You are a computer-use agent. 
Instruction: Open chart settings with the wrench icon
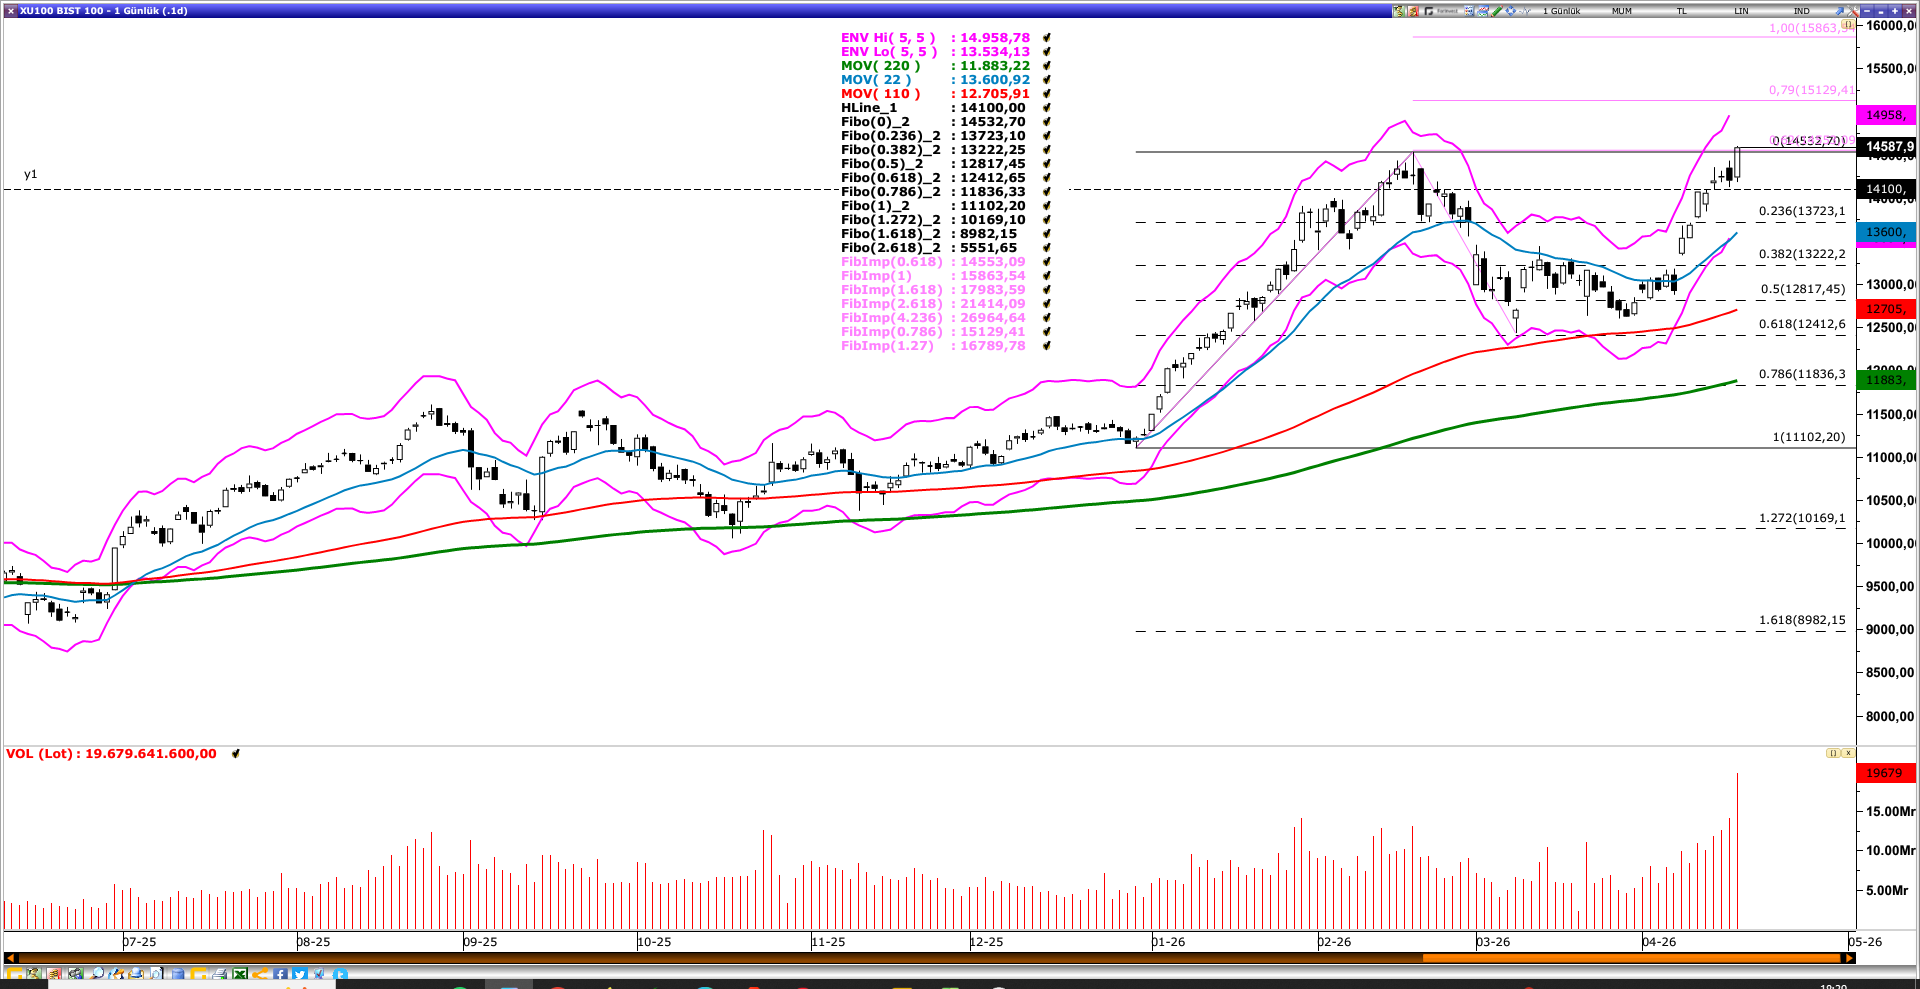1852,11
